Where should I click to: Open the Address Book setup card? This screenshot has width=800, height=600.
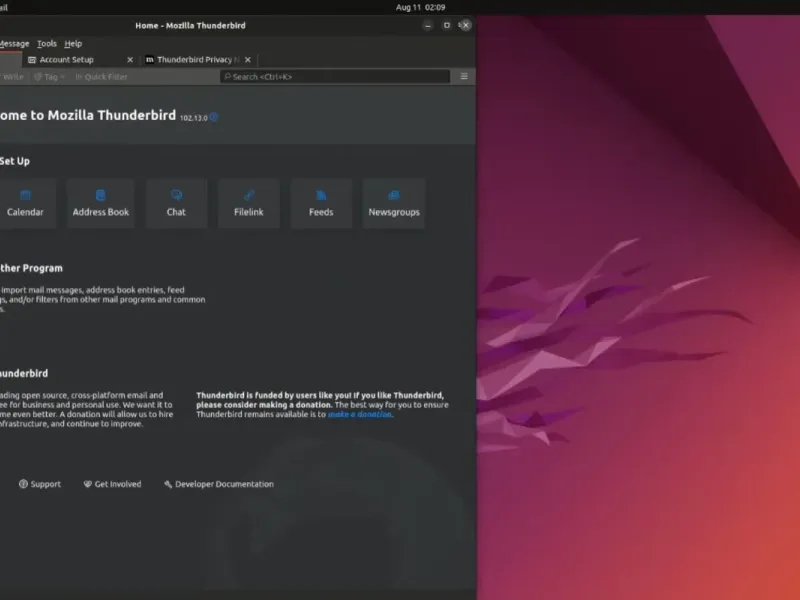(101, 203)
